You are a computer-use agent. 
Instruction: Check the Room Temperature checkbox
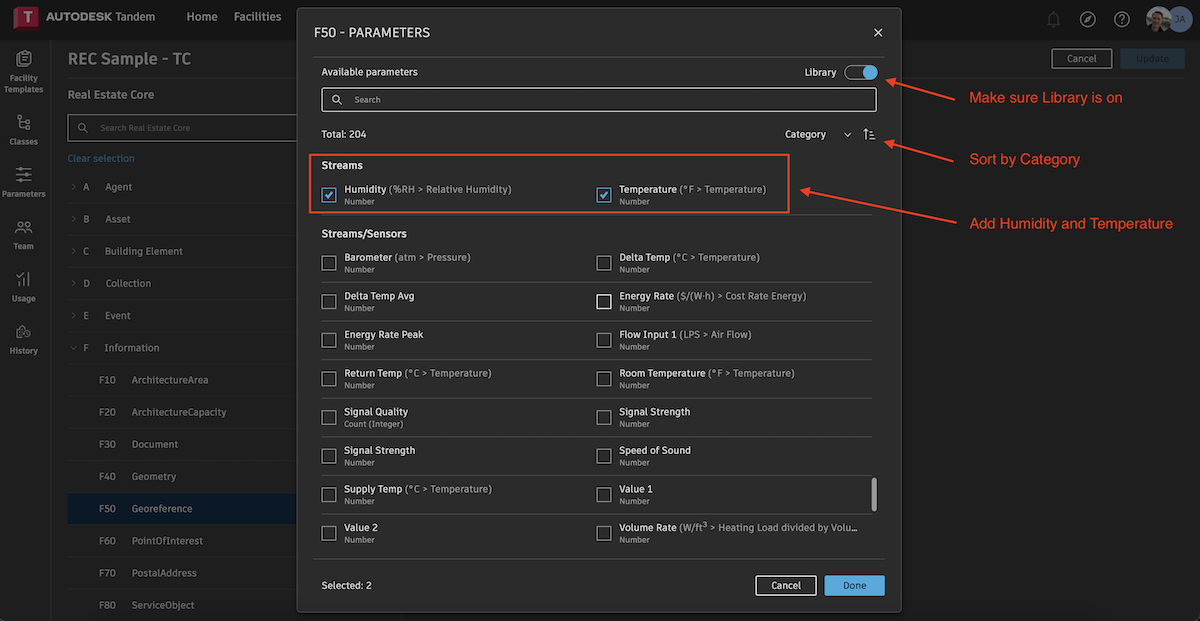coord(604,379)
